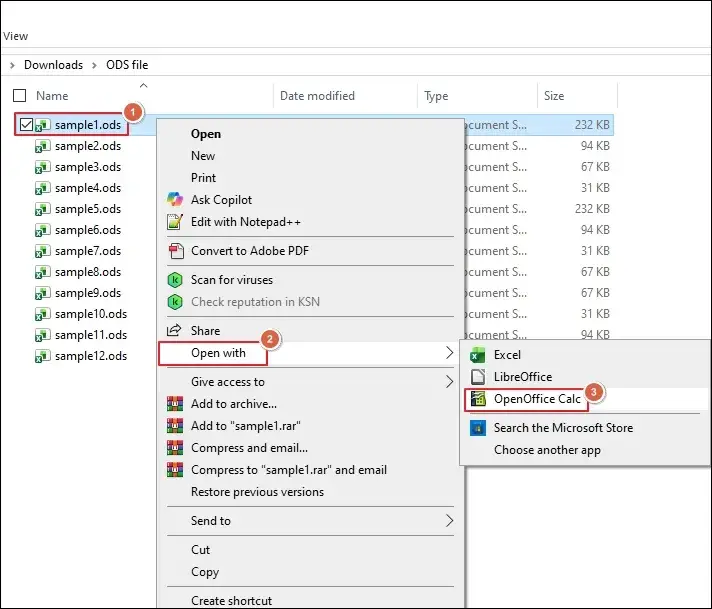Viewport: 712px width, 609px height.
Task: Click the sample11.ods spreadsheet file icon
Action: click(43, 335)
